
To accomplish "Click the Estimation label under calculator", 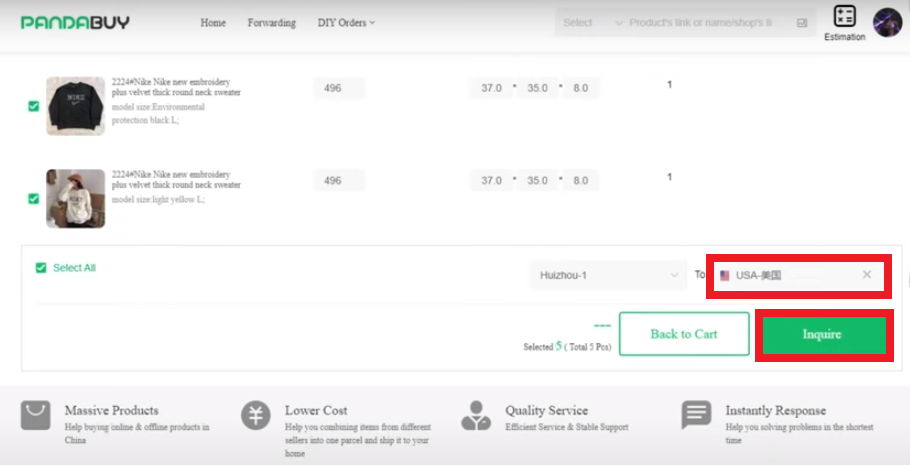I will pyautogui.click(x=844, y=37).
